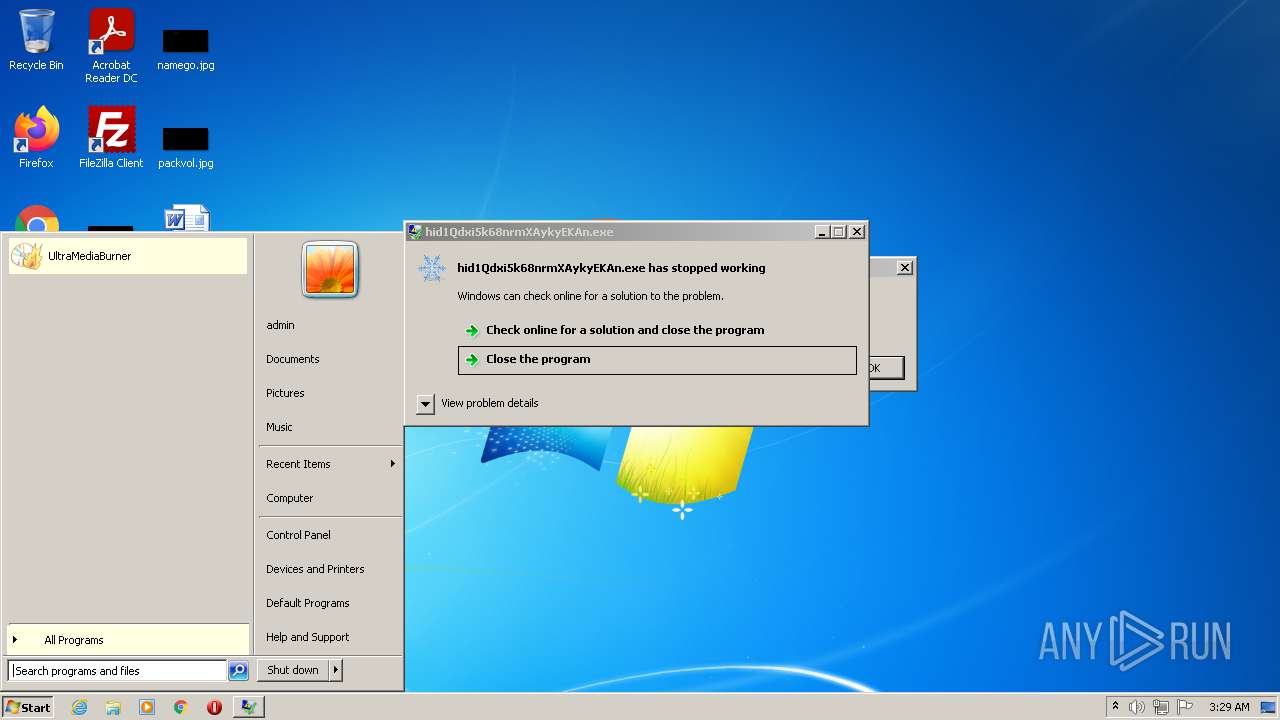Select the packvol.jpg file on the desktop
This screenshot has height=720, width=1280.
186,147
